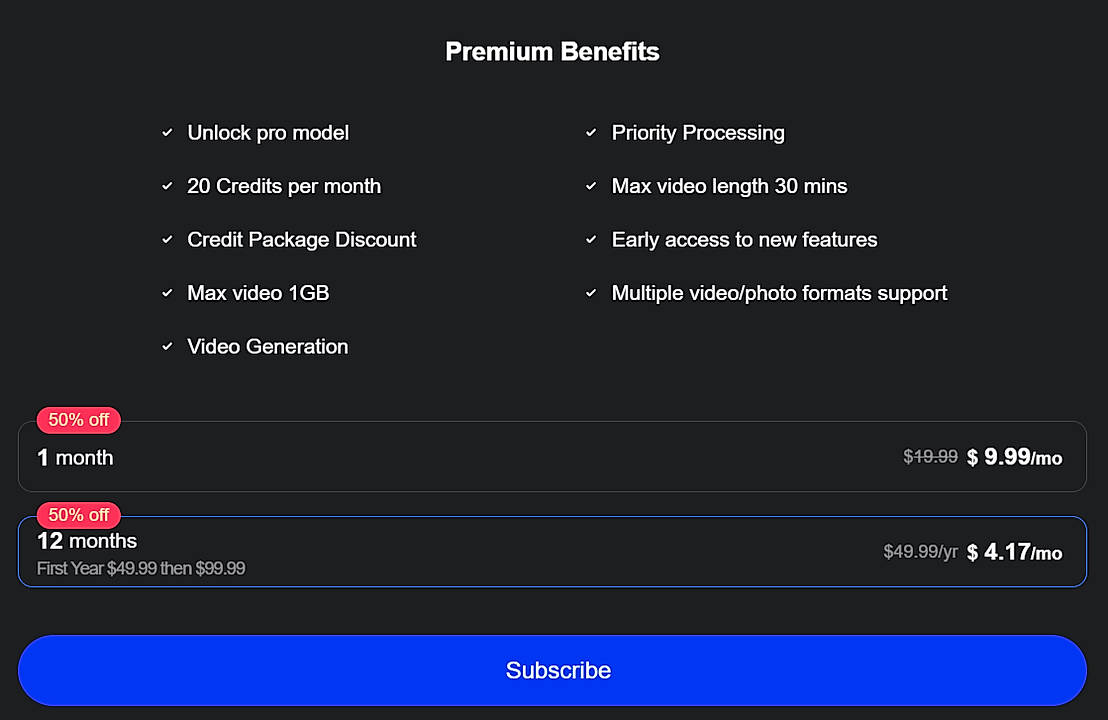
Task: Click checkmark next to Priority Processing
Action: point(591,133)
